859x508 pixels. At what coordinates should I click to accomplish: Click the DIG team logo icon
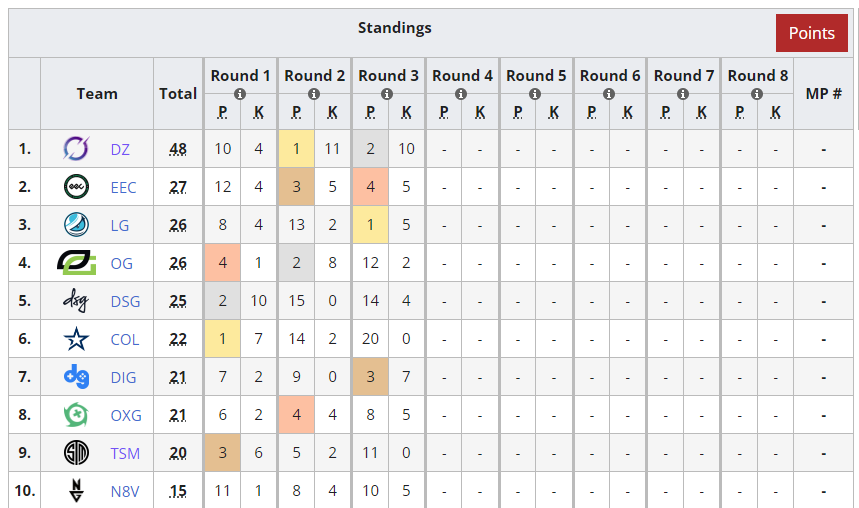pos(76,377)
